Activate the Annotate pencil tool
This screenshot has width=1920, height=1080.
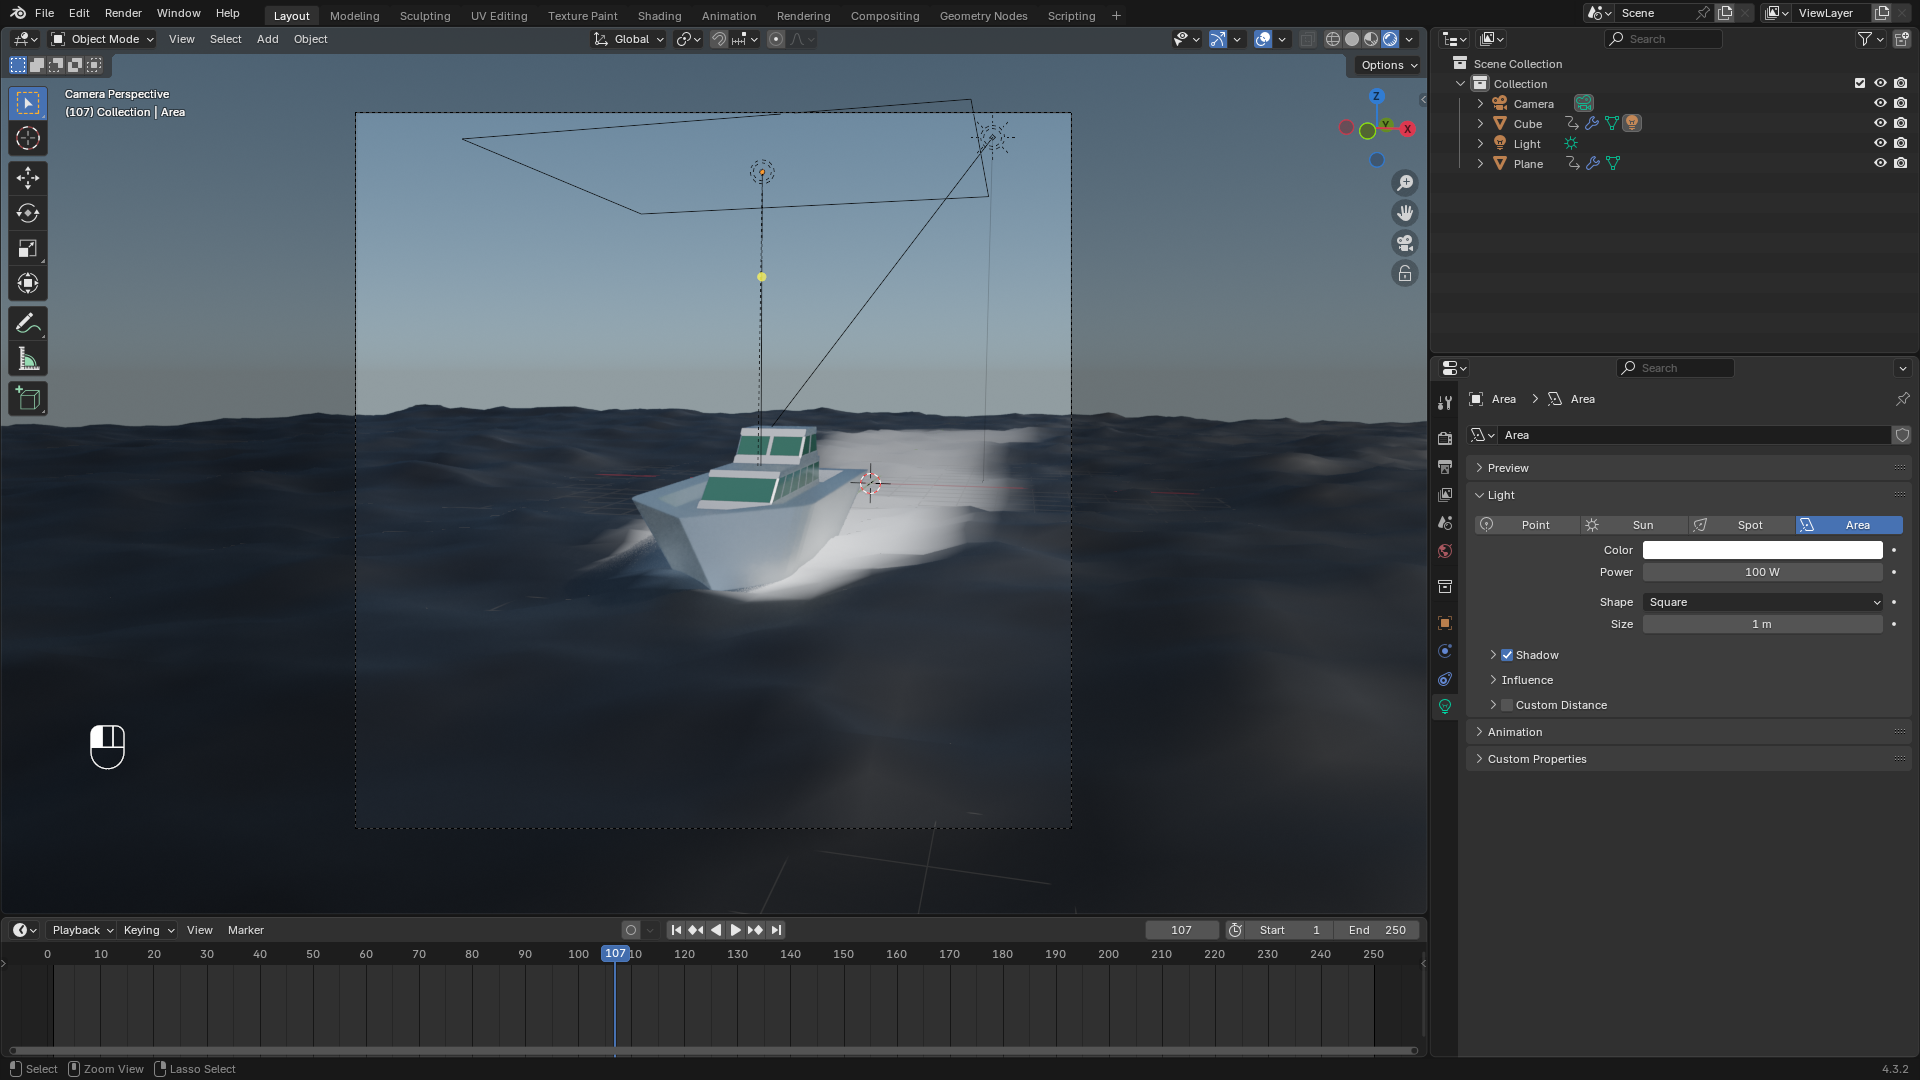coord(28,324)
